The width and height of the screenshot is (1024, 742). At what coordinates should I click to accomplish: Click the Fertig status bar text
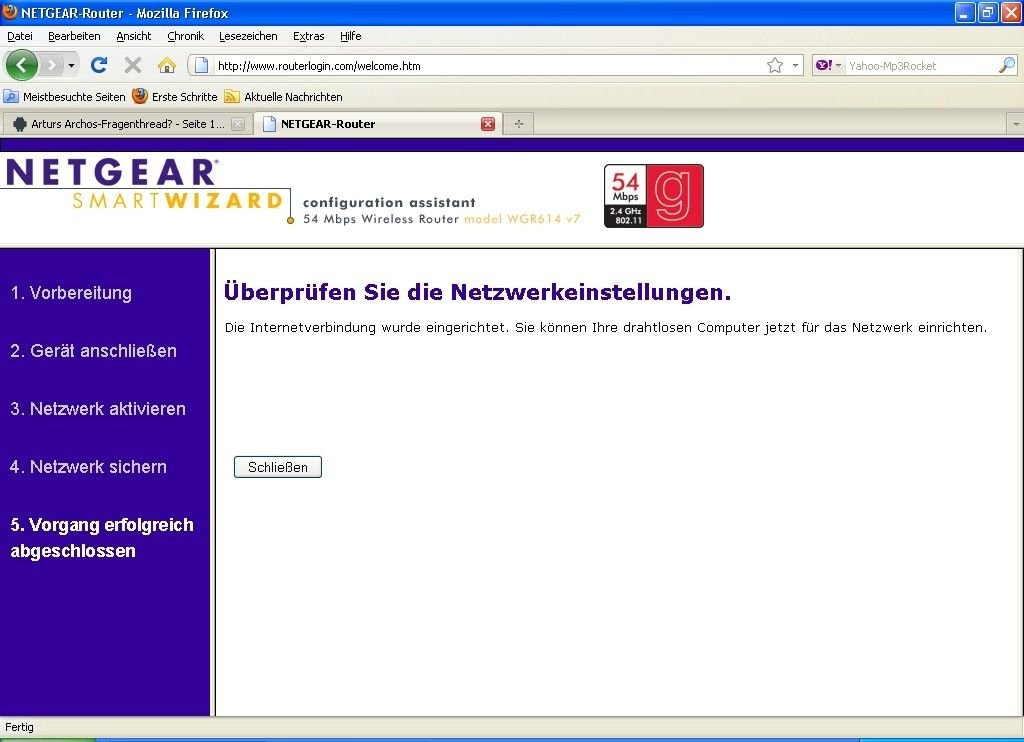click(x=19, y=727)
